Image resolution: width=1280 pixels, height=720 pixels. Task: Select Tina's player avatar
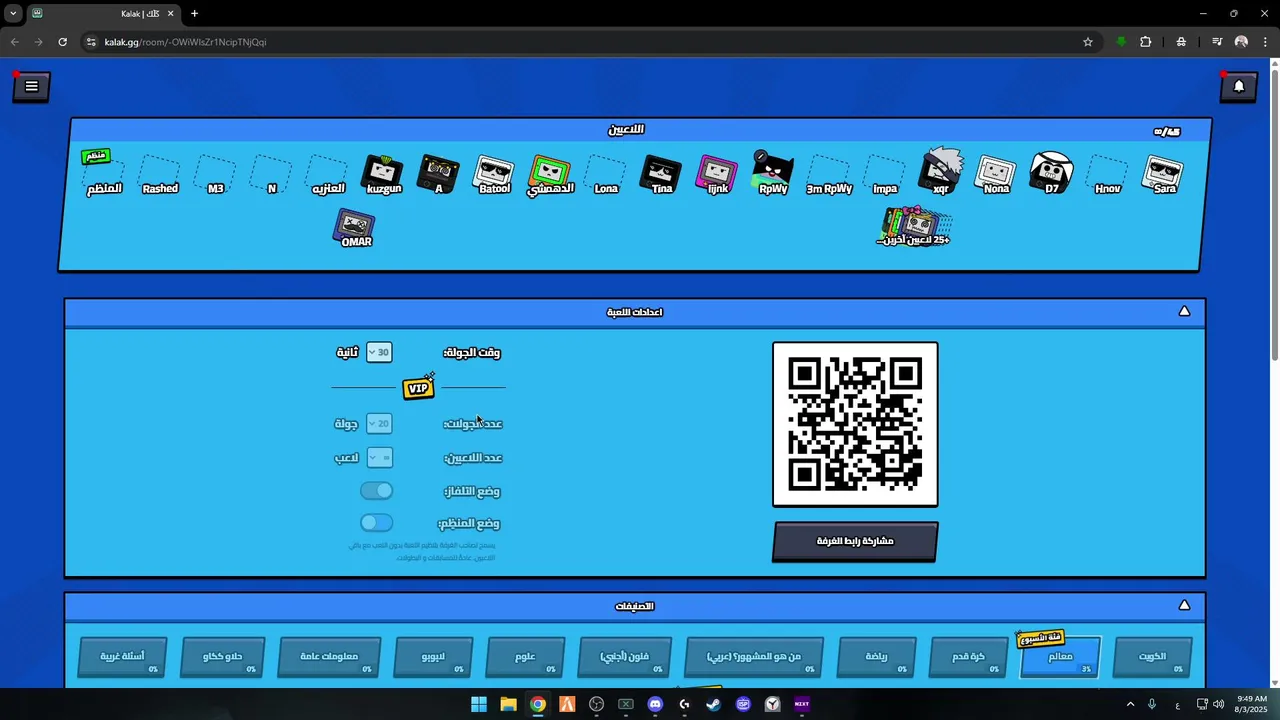pyautogui.click(x=661, y=172)
